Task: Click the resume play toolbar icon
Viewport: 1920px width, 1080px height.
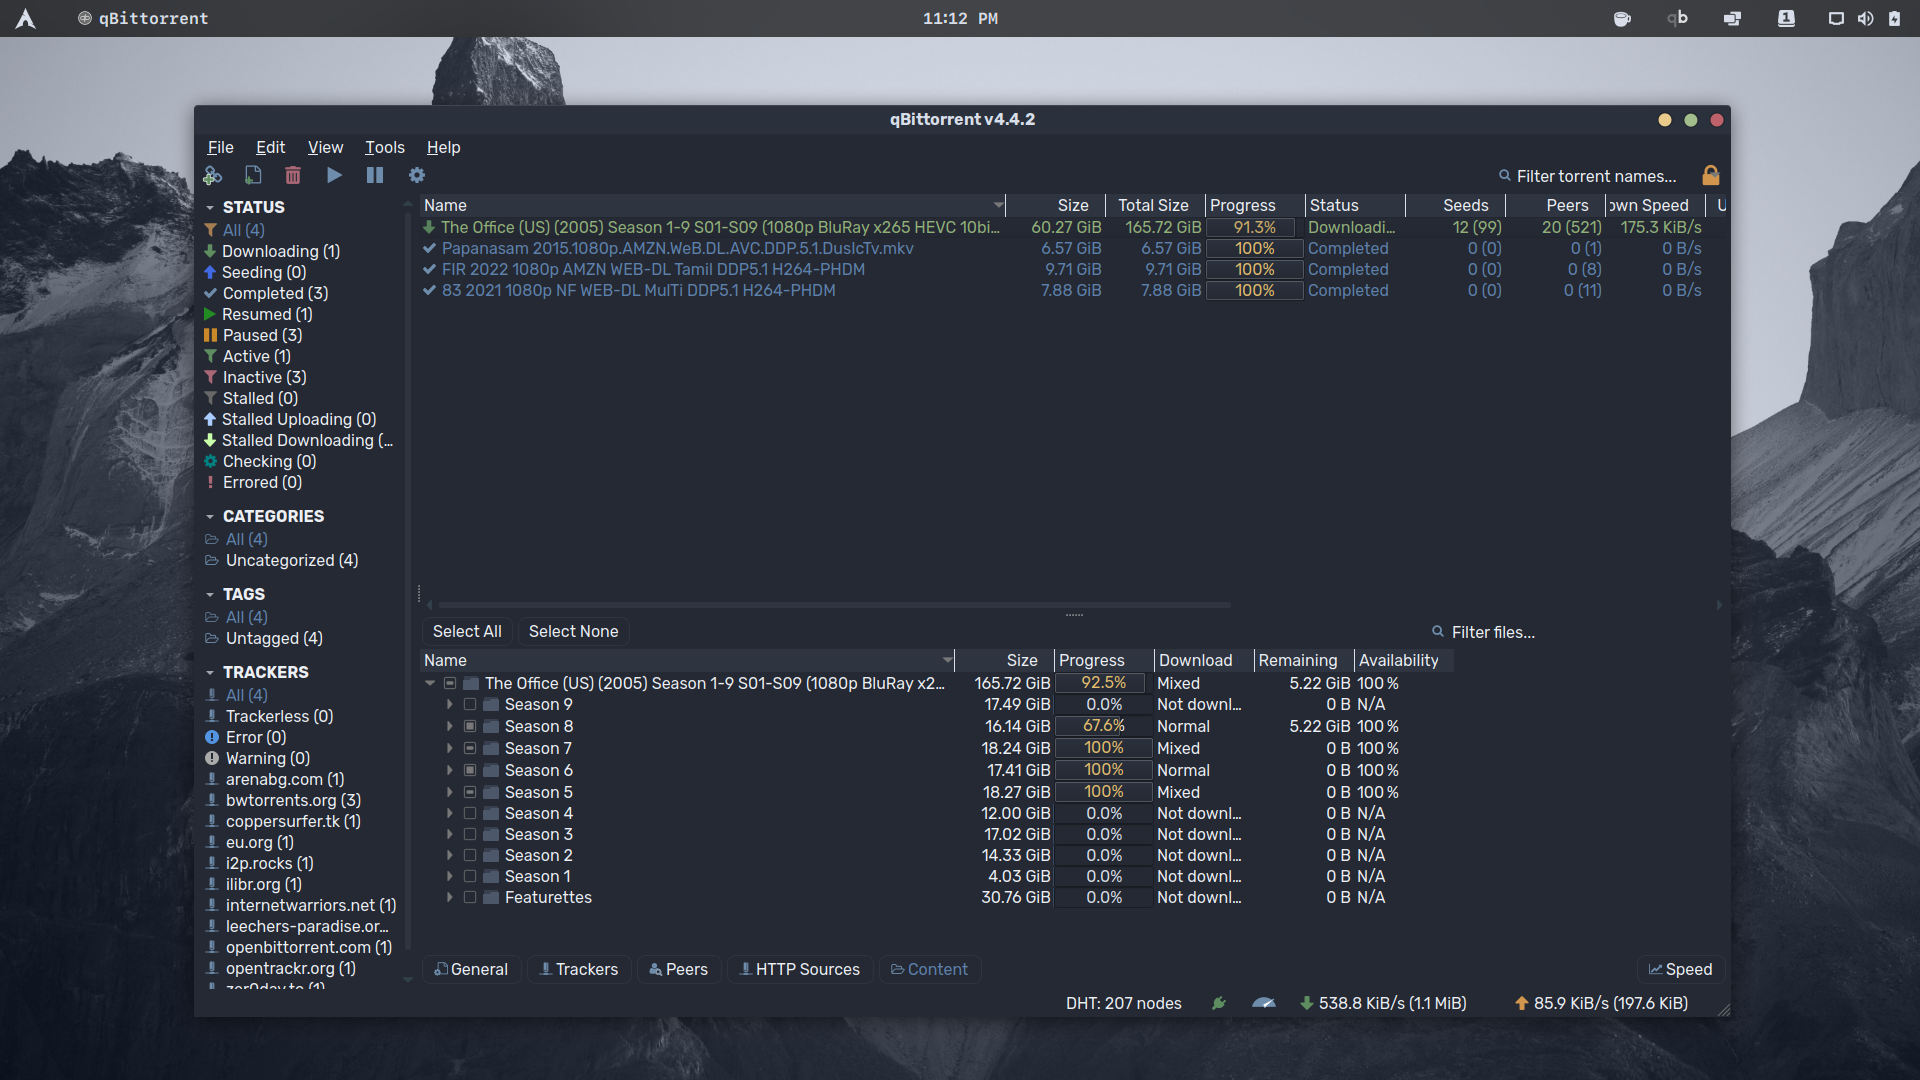Action: pyautogui.click(x=334, y=175)
